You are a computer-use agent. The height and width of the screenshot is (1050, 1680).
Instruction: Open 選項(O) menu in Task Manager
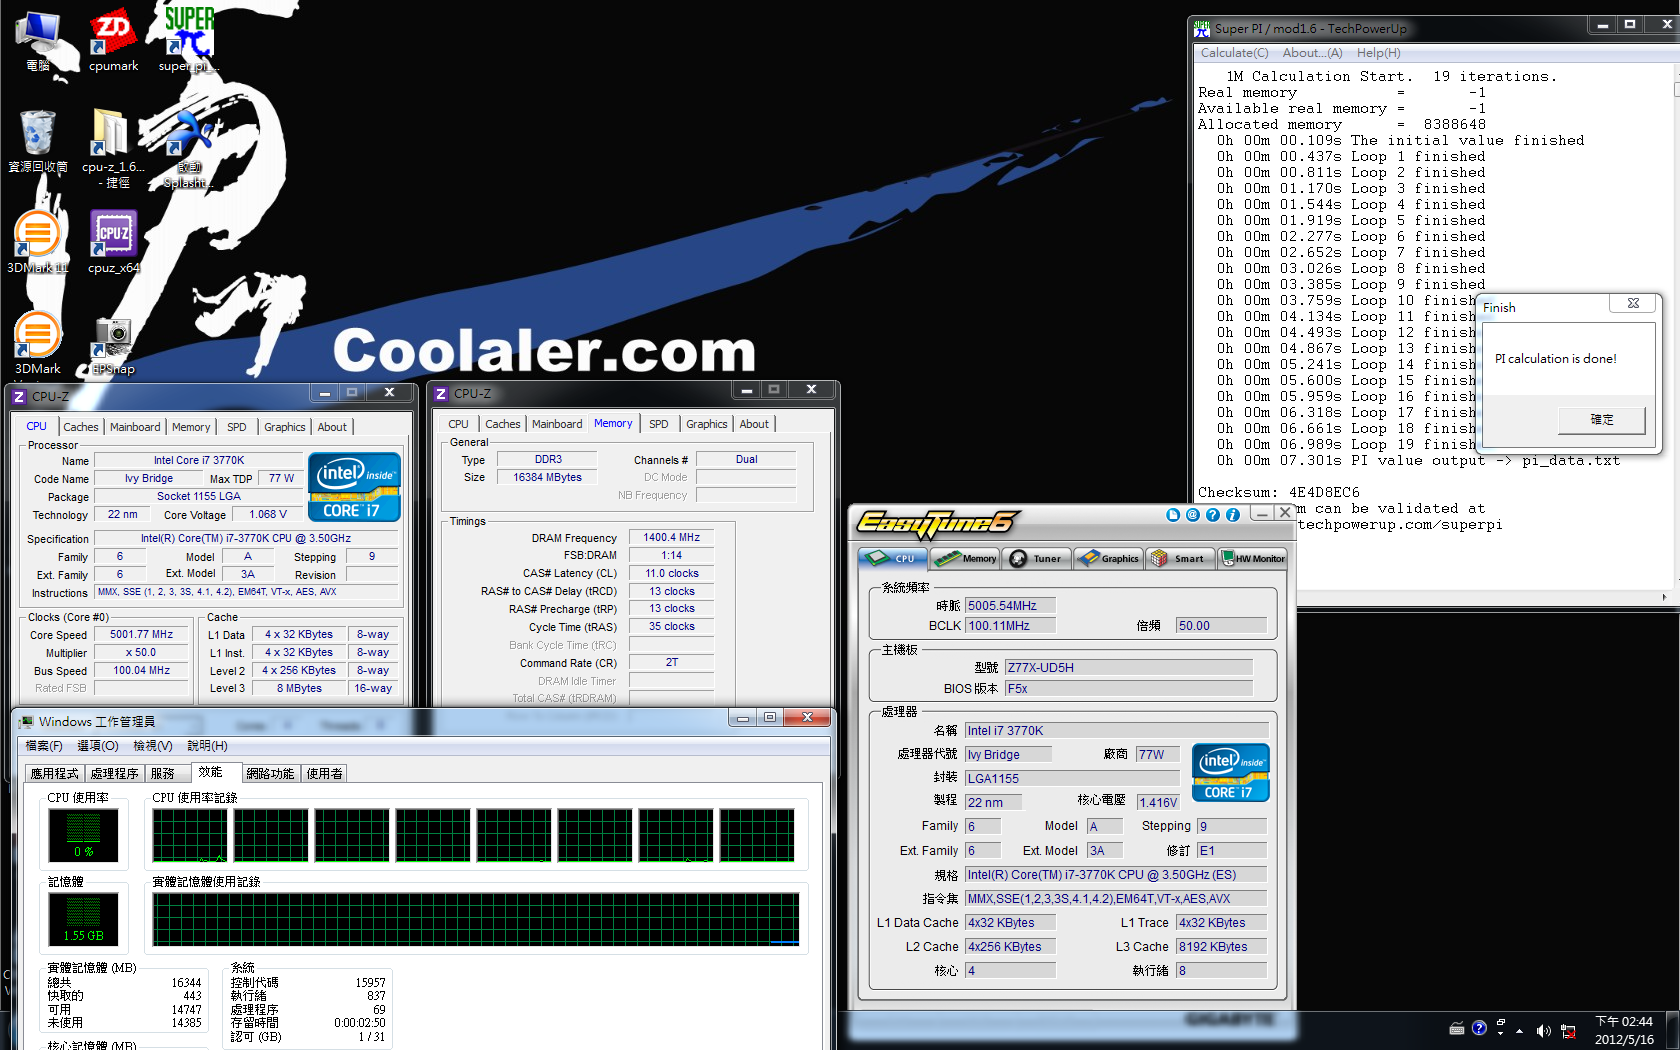(98, 746)
